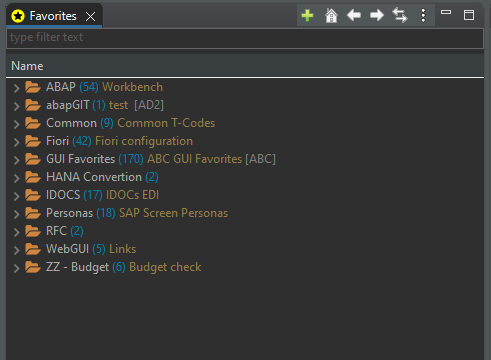
Task: Close the Favorites tab
Action: click(90, 16)
